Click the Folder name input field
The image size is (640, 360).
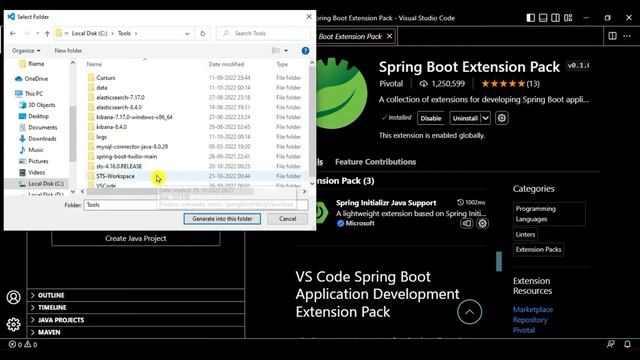click(196, 205)
